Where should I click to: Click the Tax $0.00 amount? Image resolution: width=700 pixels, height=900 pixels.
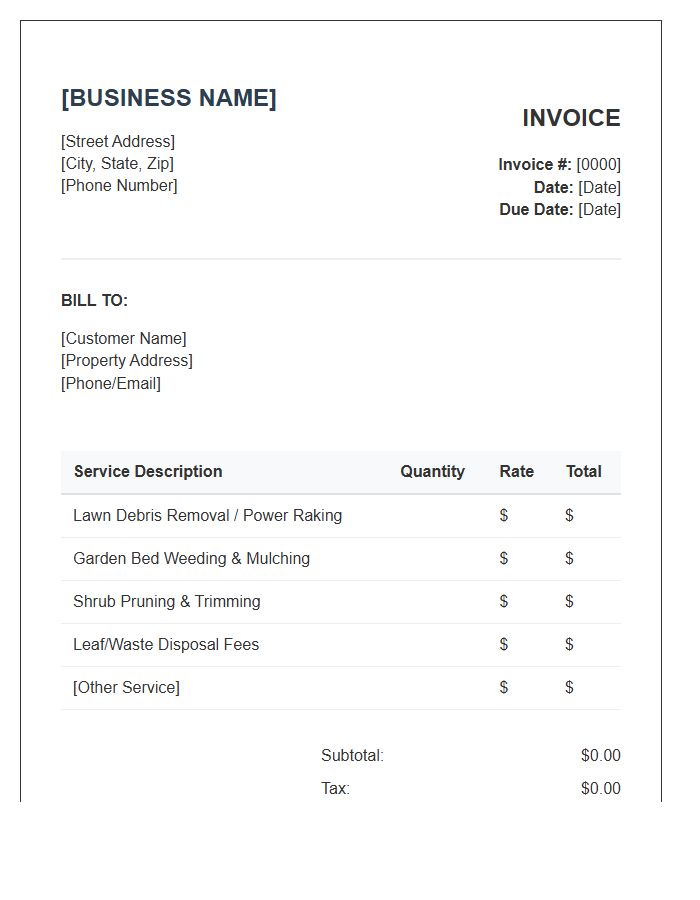pos(601,789)
